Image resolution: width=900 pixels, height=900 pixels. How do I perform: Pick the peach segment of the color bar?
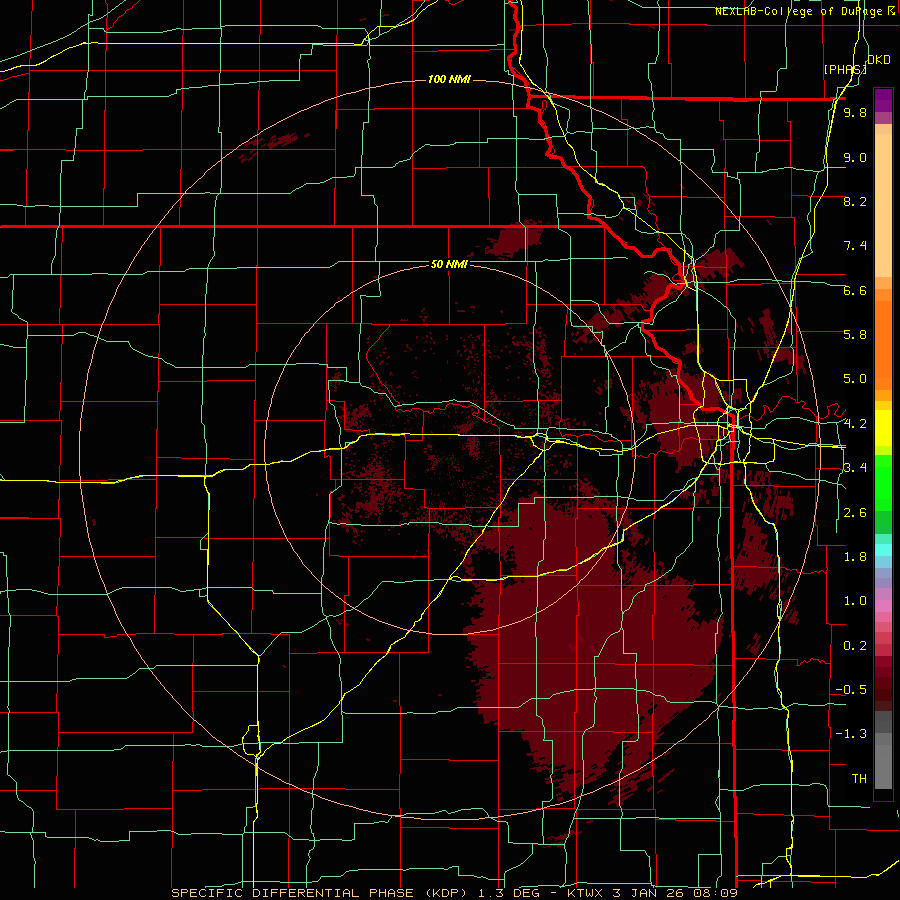click(883, 207)
